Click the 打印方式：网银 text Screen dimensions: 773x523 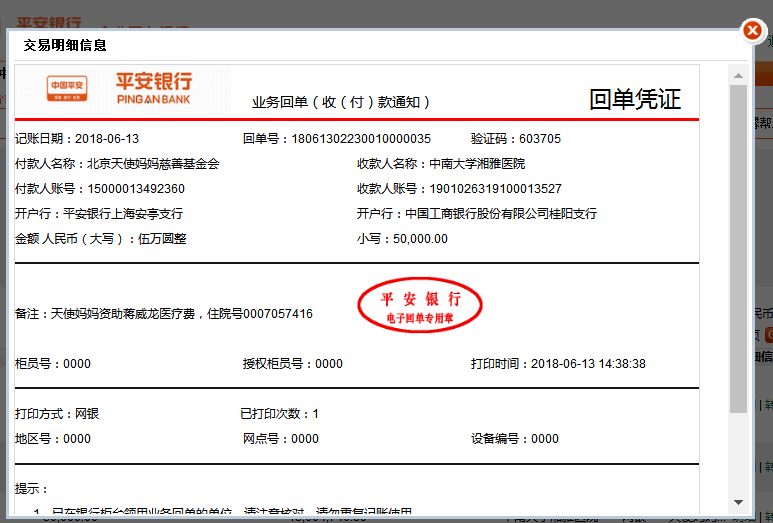coord(57,414)
